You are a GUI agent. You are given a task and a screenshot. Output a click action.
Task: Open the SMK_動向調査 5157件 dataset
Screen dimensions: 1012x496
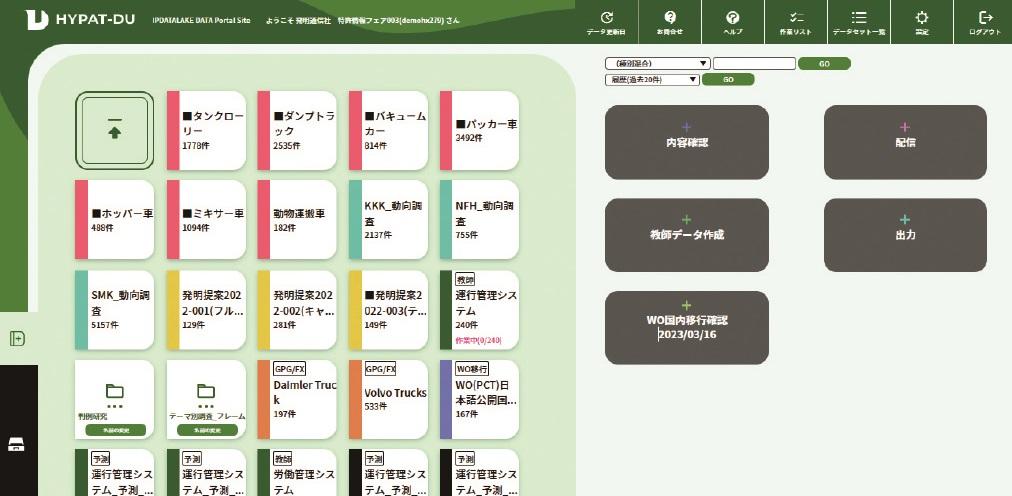coord(115,310)
